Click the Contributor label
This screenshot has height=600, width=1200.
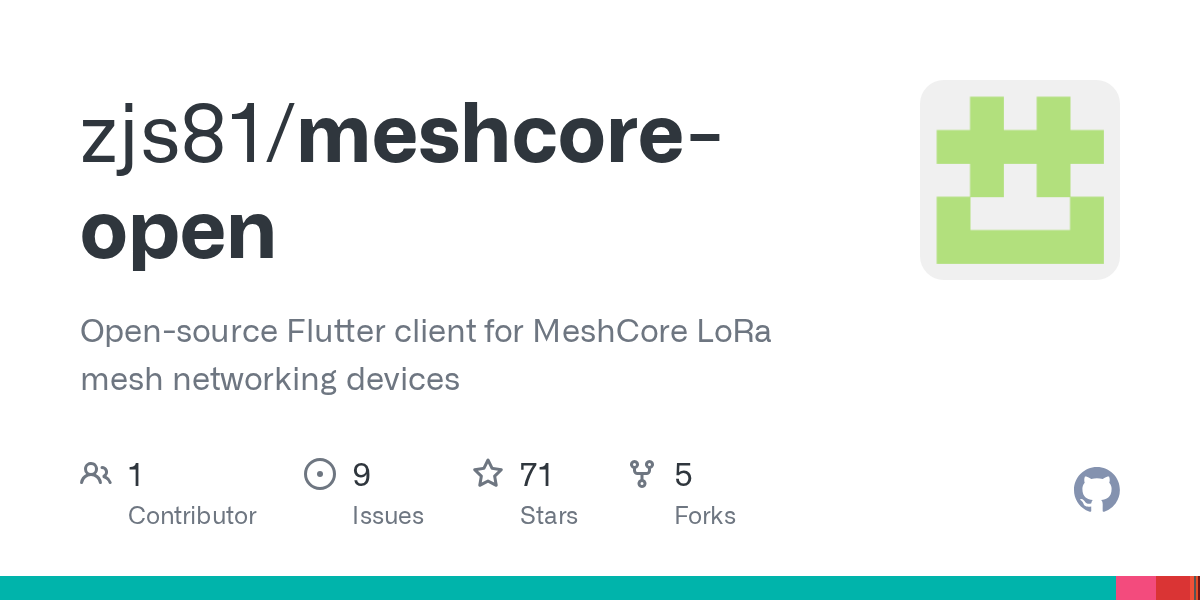[x=192, y=516]
